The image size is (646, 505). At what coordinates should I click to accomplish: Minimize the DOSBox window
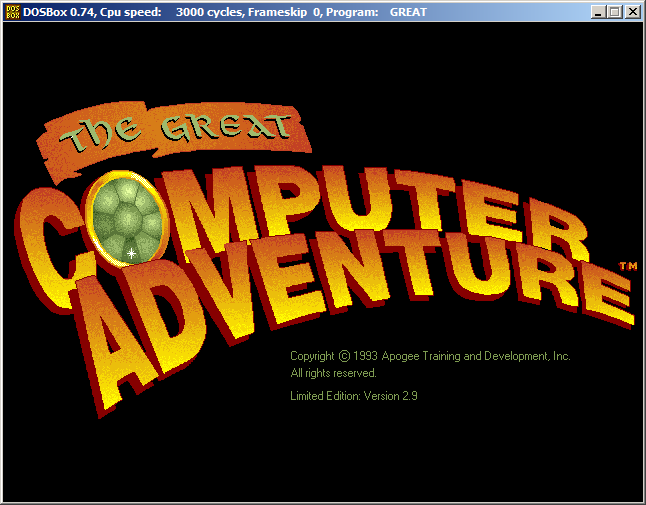(x=598, y=12)
